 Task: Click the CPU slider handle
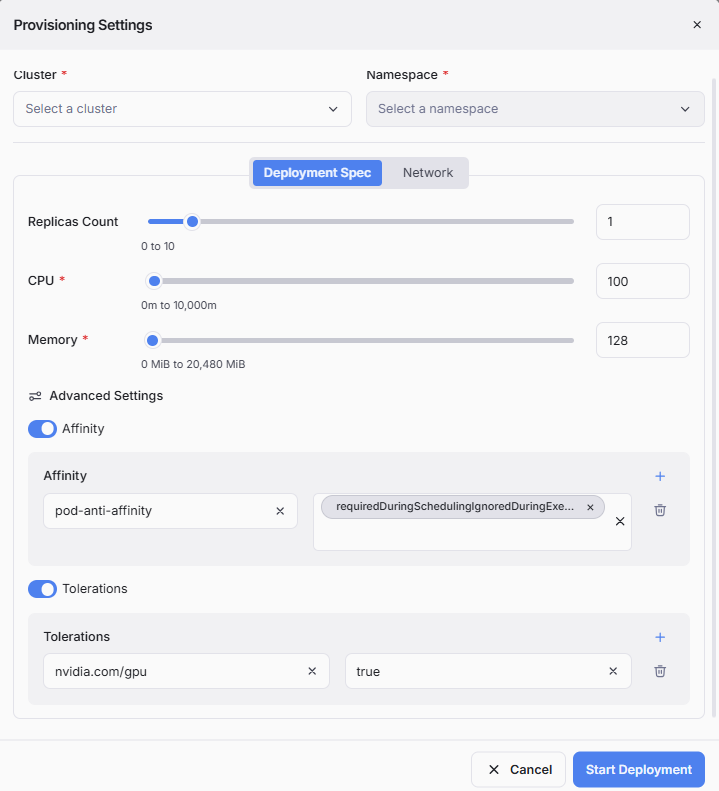pyautogui.click(x=154, y=281)
